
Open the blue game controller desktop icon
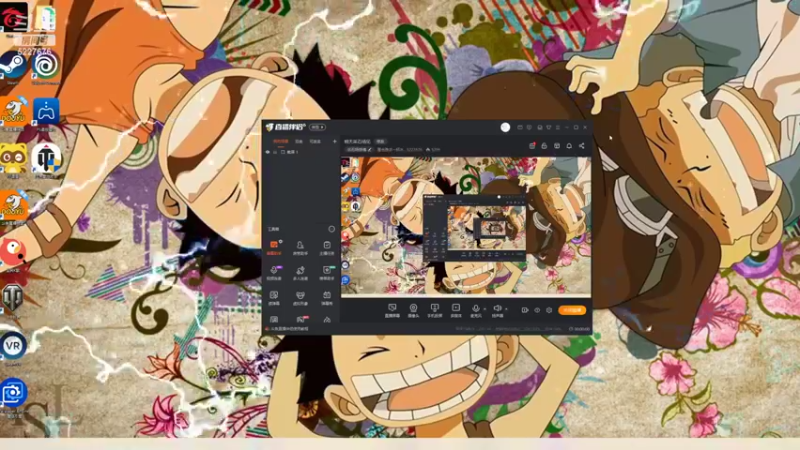46,113
